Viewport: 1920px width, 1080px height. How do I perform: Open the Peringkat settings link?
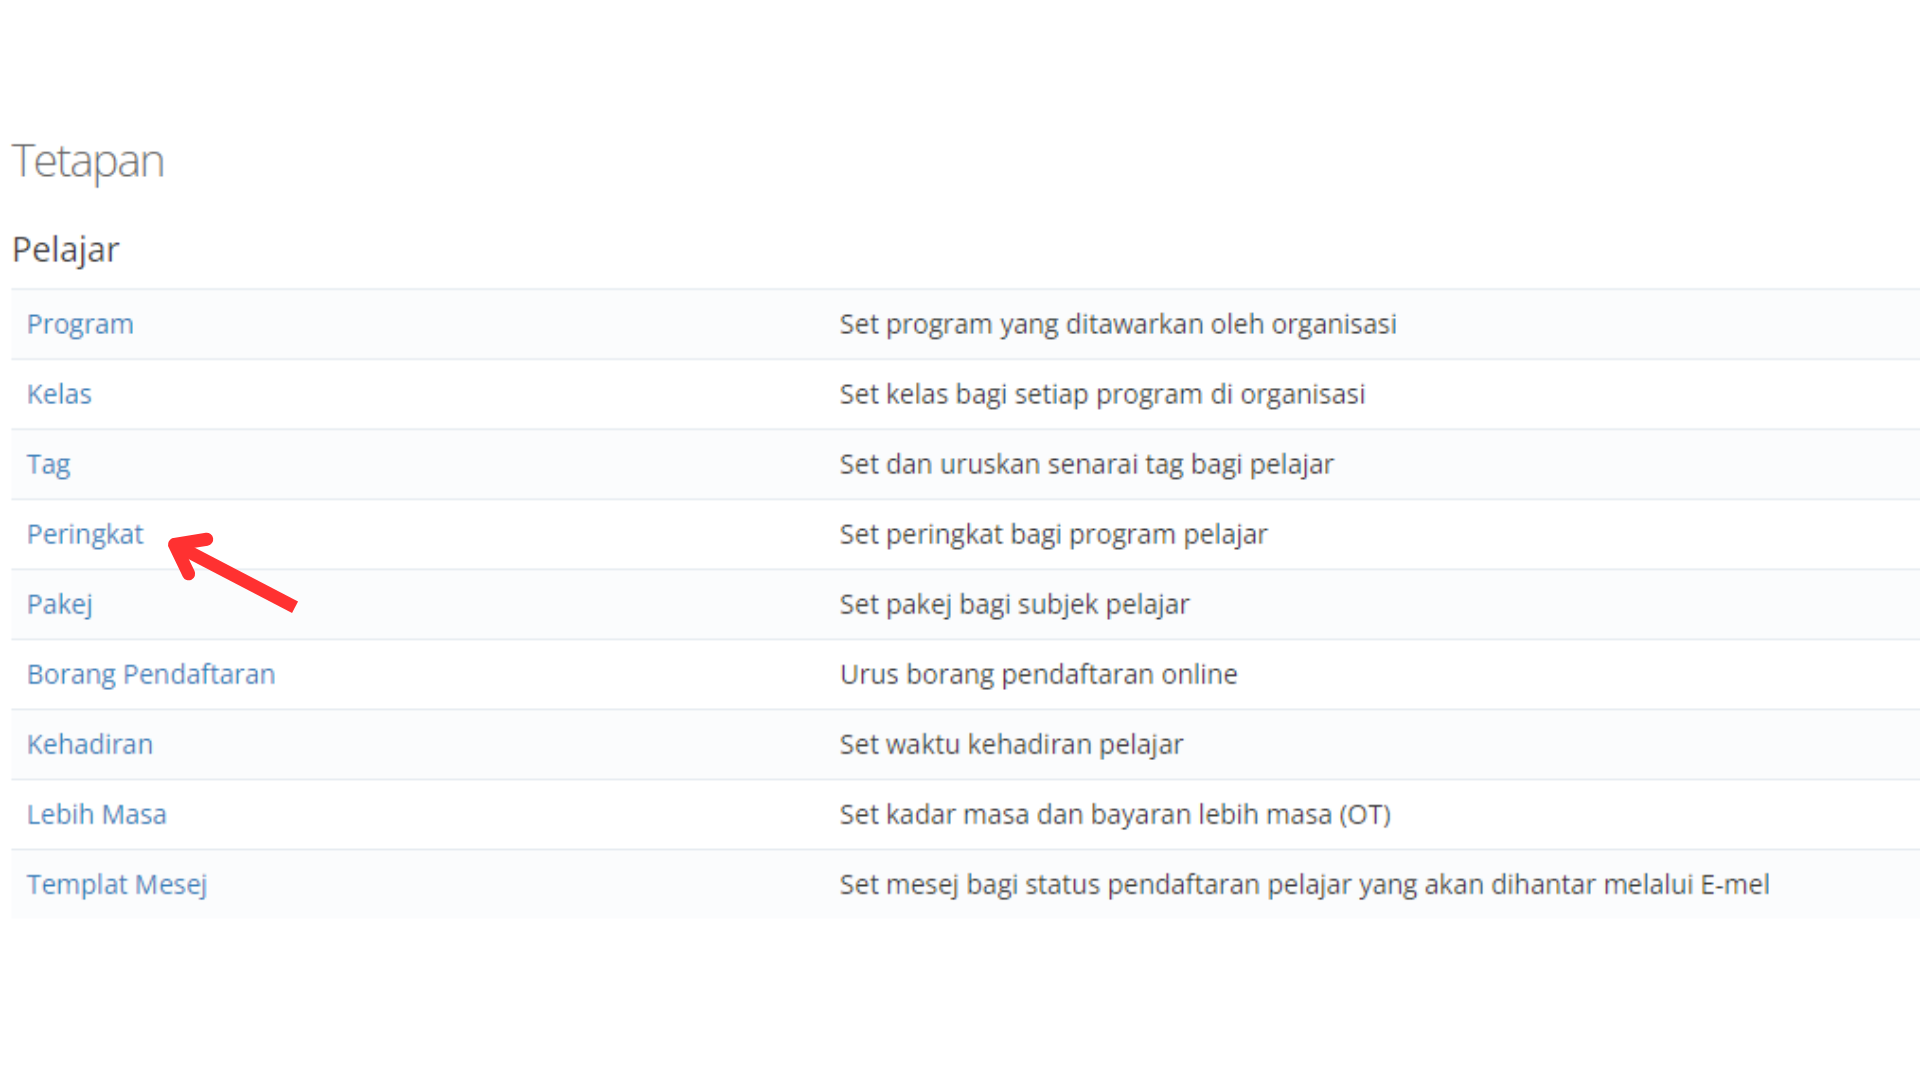85,533
